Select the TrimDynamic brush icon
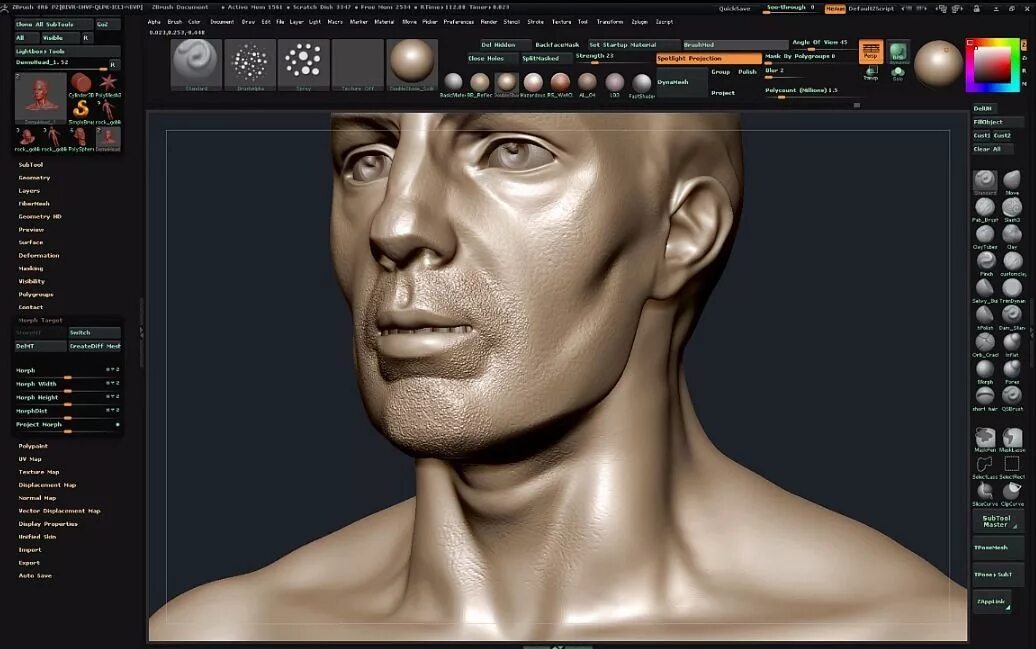The image size is (1036, 649). (1012, 287)
